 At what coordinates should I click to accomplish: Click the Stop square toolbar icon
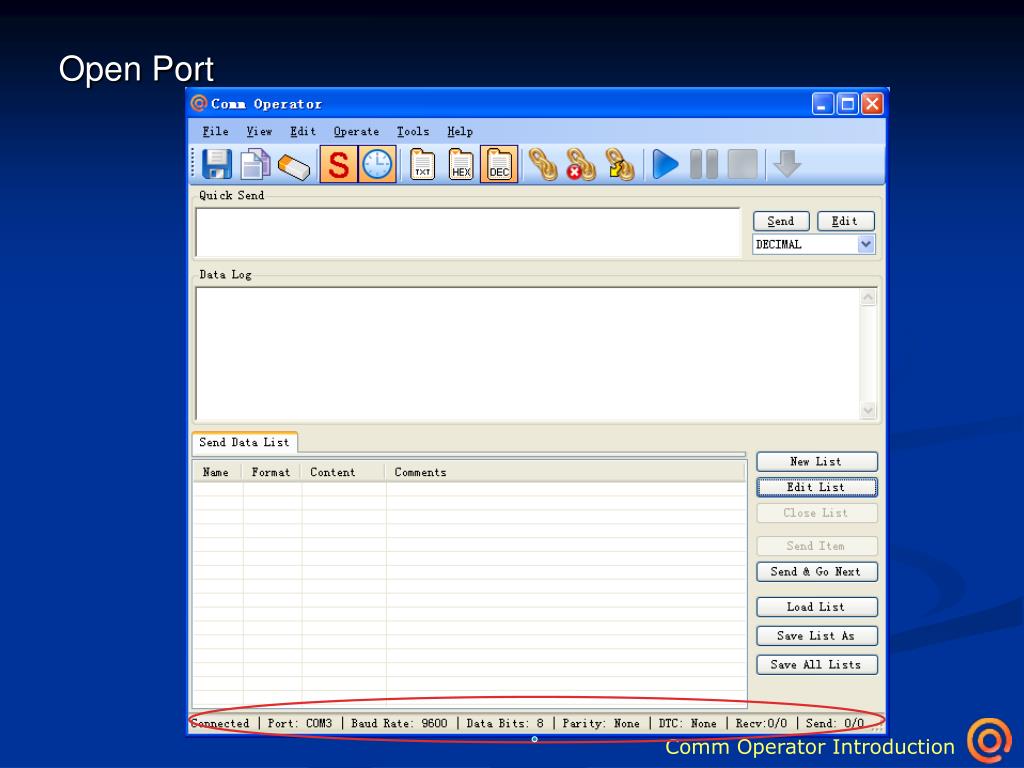point(743,164)
